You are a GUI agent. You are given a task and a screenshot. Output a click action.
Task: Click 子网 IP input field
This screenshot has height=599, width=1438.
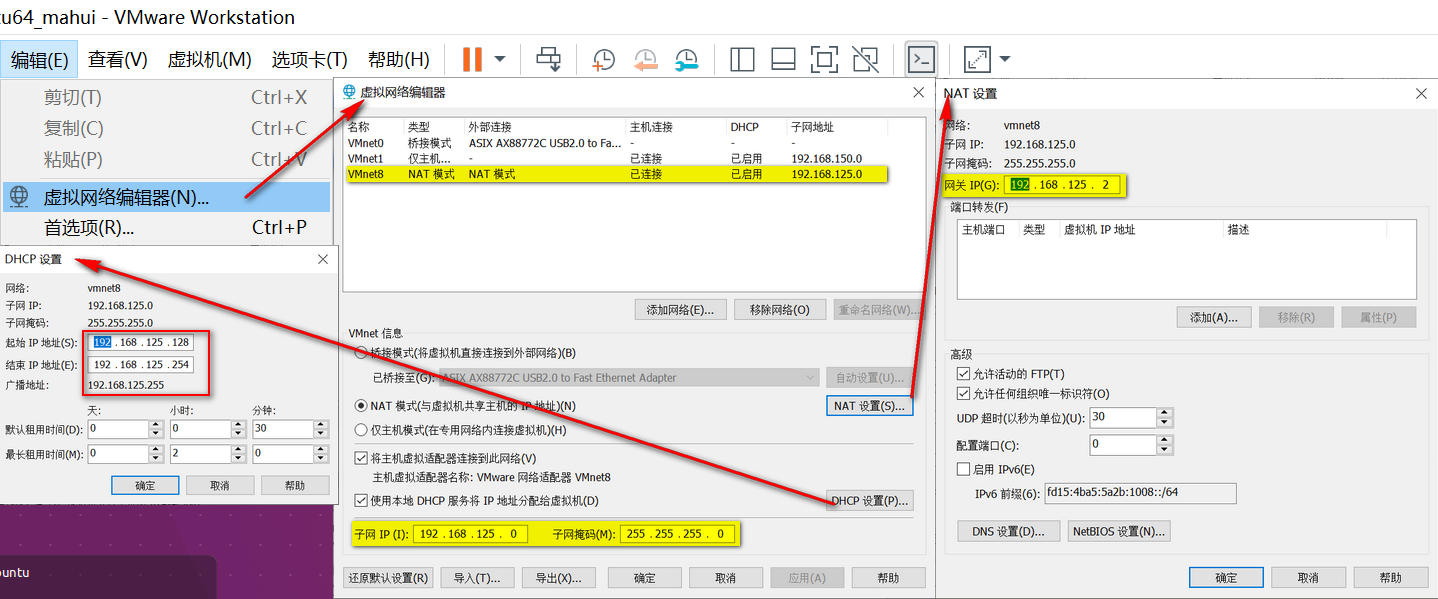tap(470, 534)
